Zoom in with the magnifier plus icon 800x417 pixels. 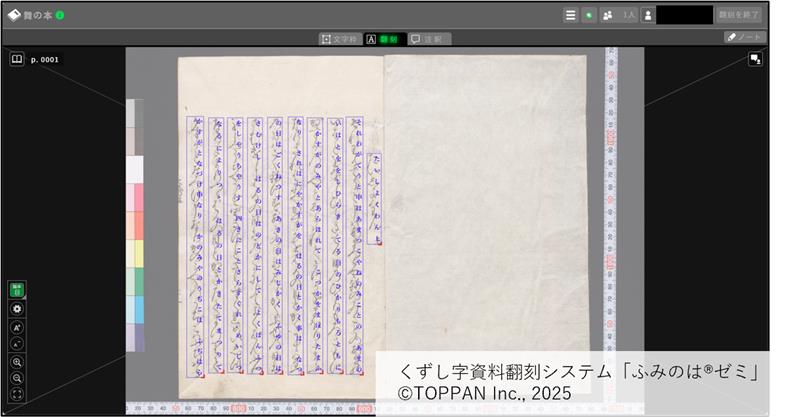pos(17,362)
